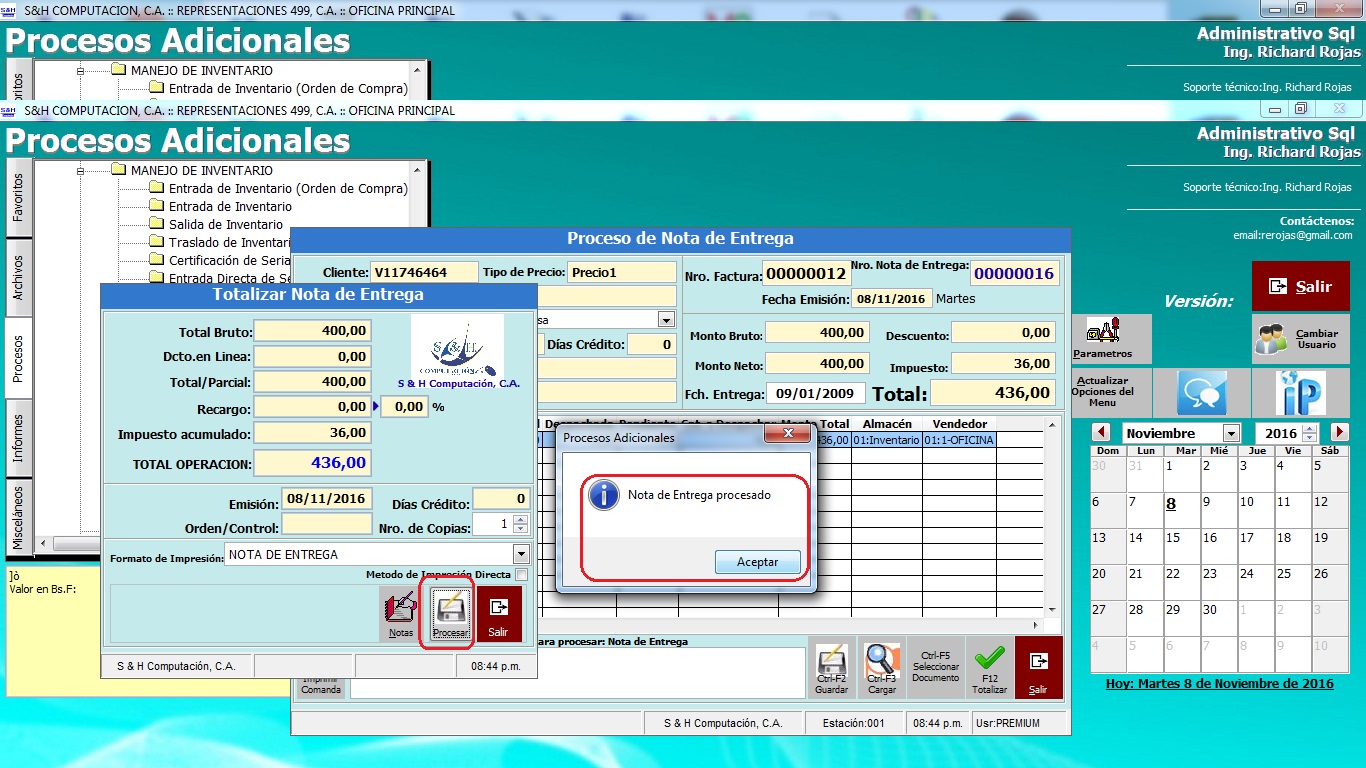Viewport: 1366px width, 768px height.
Task: Click Aceptar in the message dialog
Action: [x=757, y=562]
